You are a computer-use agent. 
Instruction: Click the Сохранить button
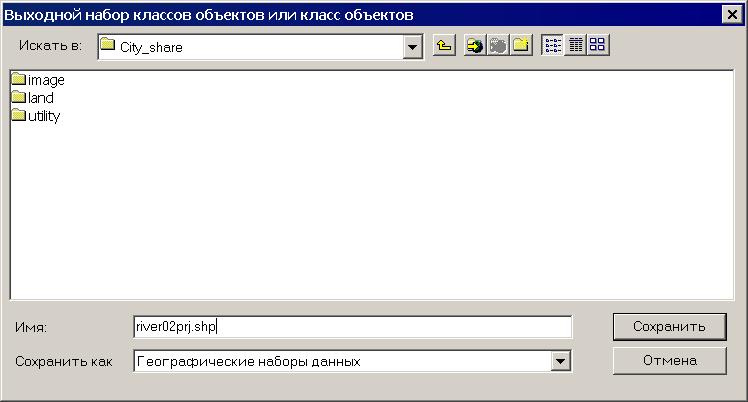(x=669, y=327)
